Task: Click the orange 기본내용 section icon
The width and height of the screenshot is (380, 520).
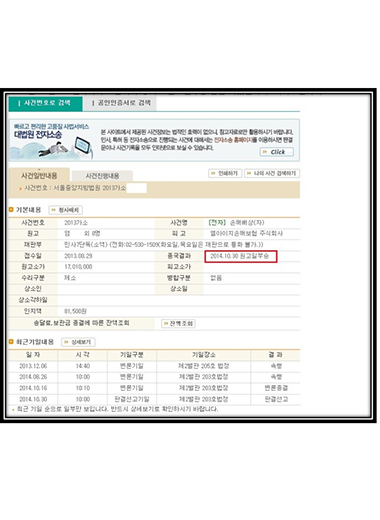Action: tap(11, 210)
